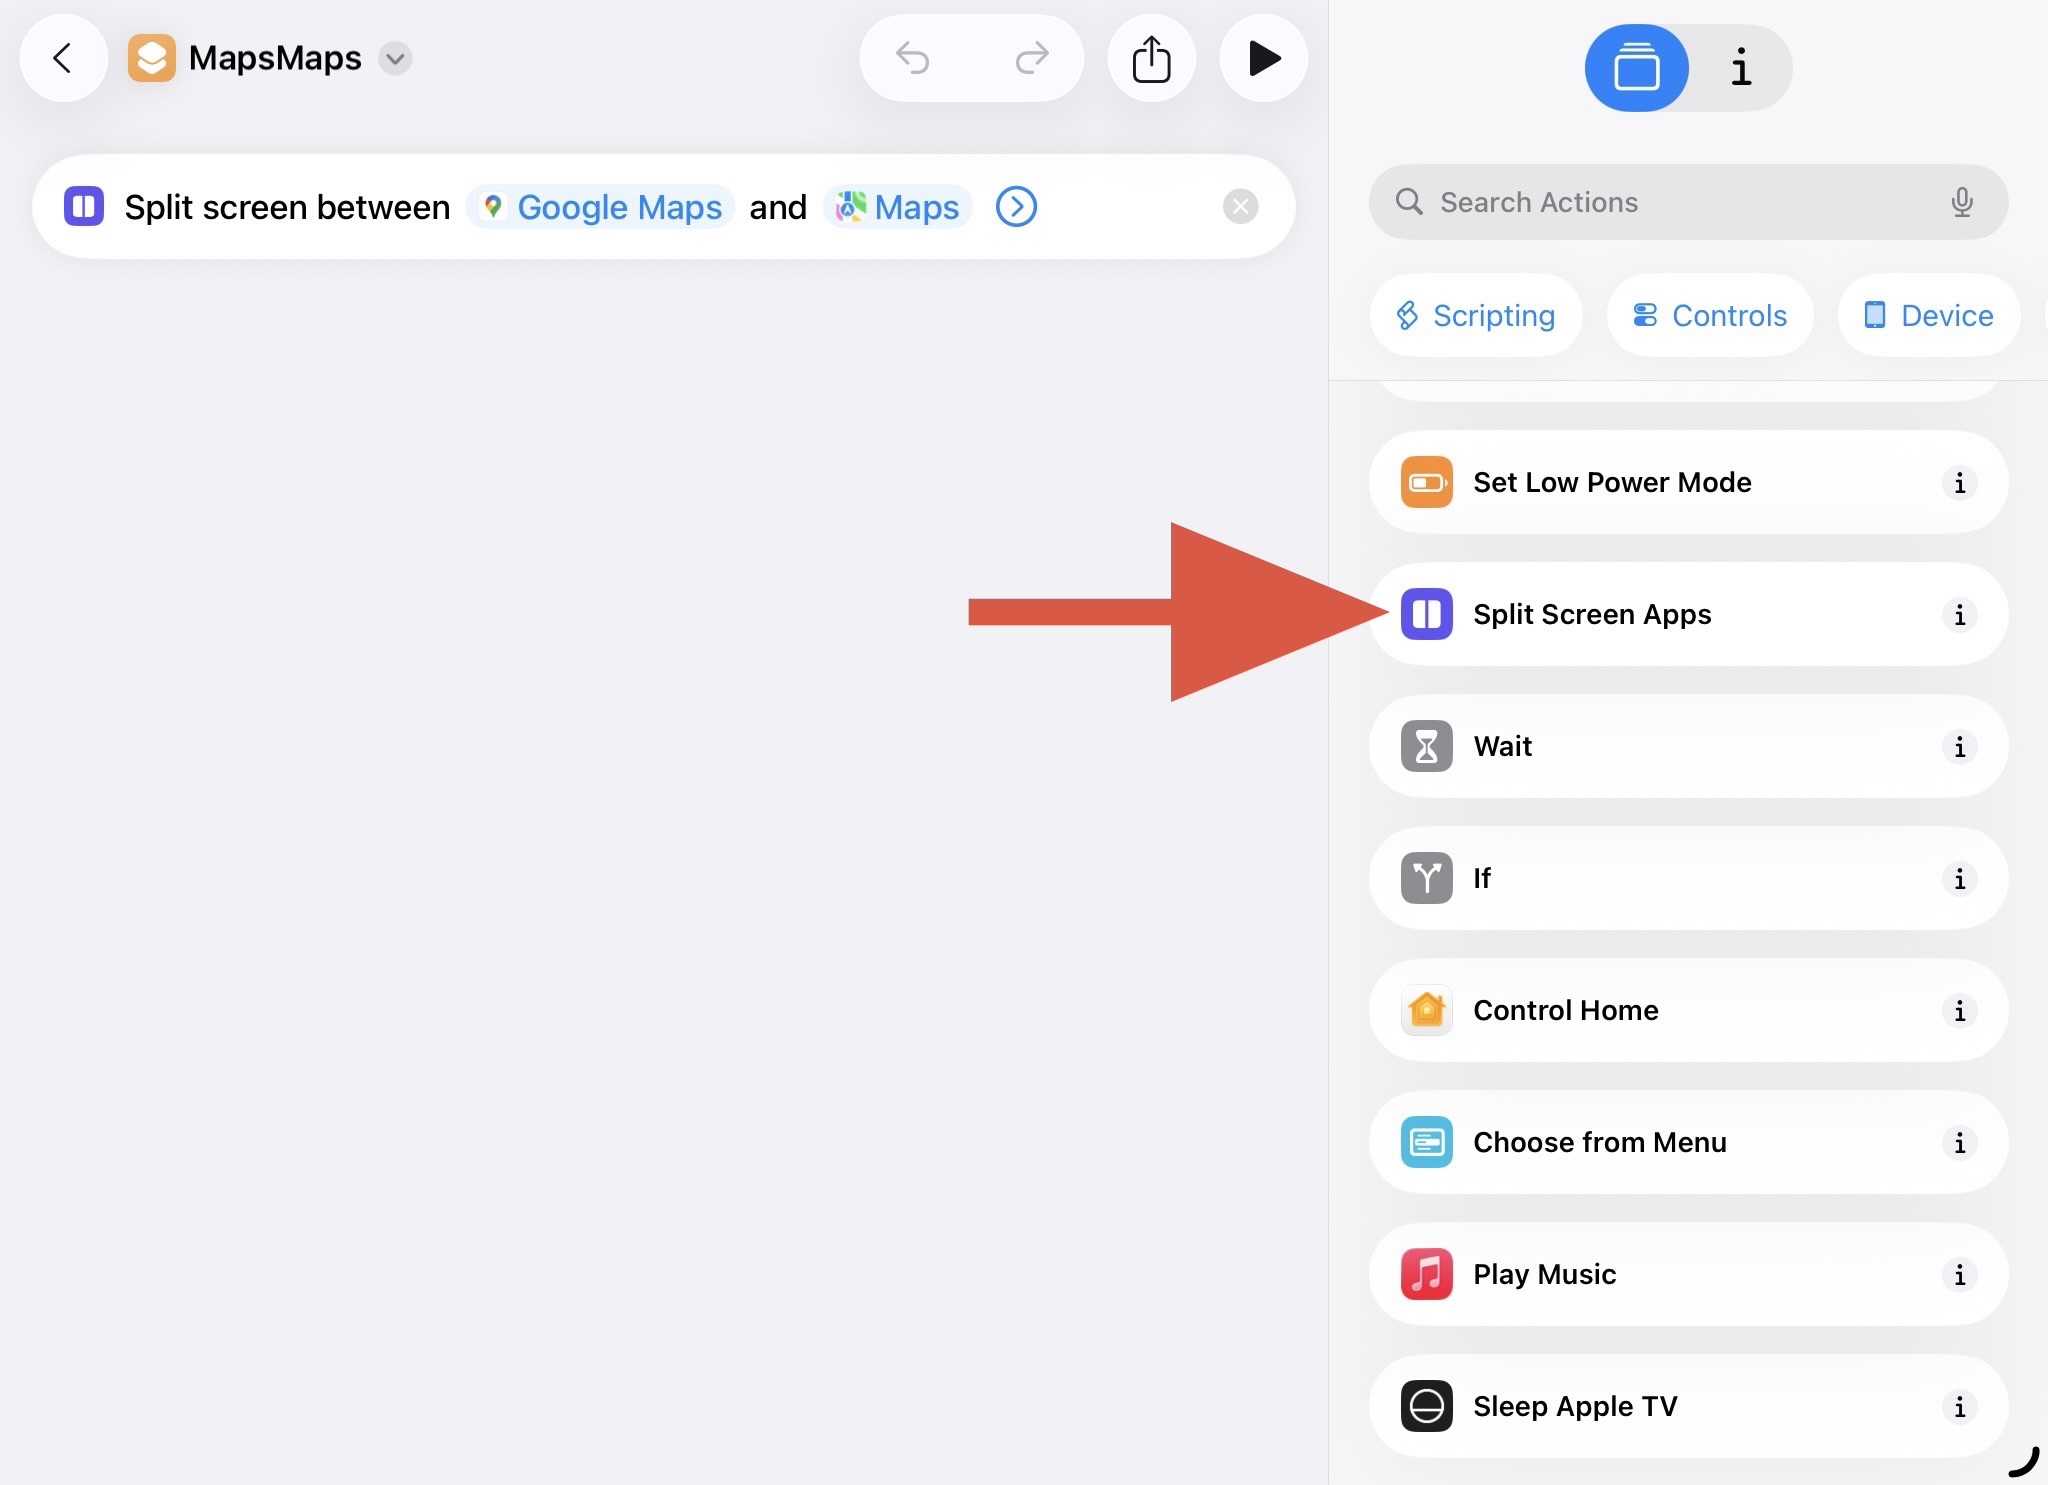
Task: Click the Wait hourglass icon
Action: (1427, 746)
